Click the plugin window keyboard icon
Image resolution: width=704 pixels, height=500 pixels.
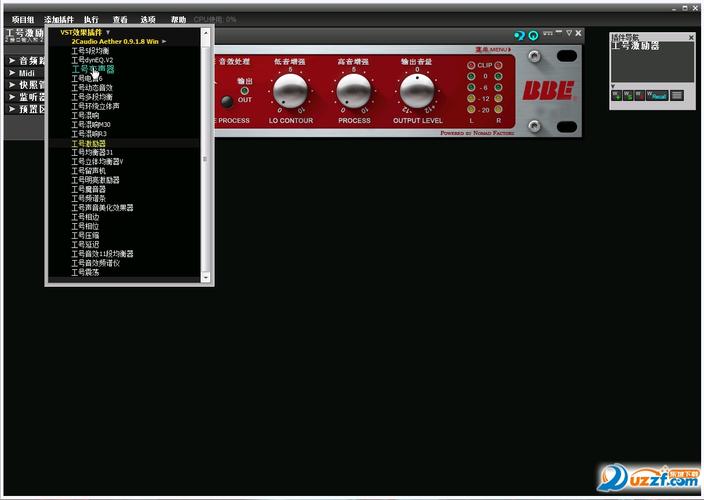click(548, 33)
